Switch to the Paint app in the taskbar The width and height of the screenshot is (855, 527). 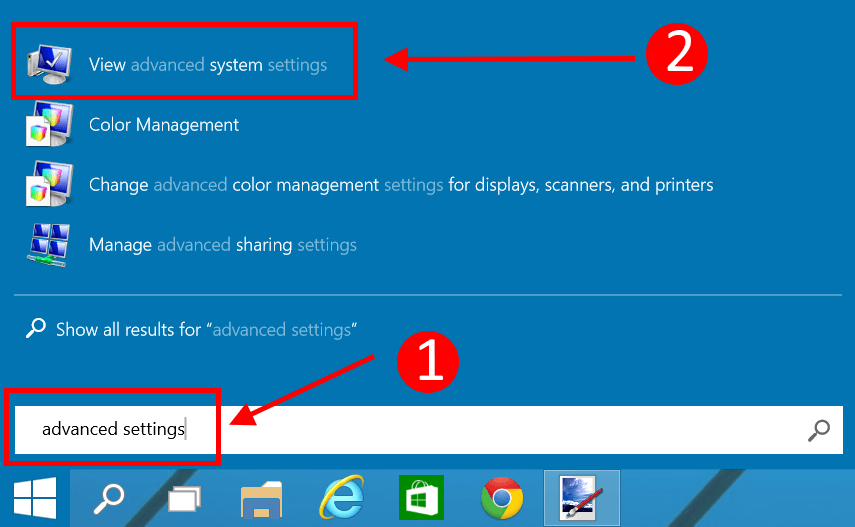pos(582,498)
